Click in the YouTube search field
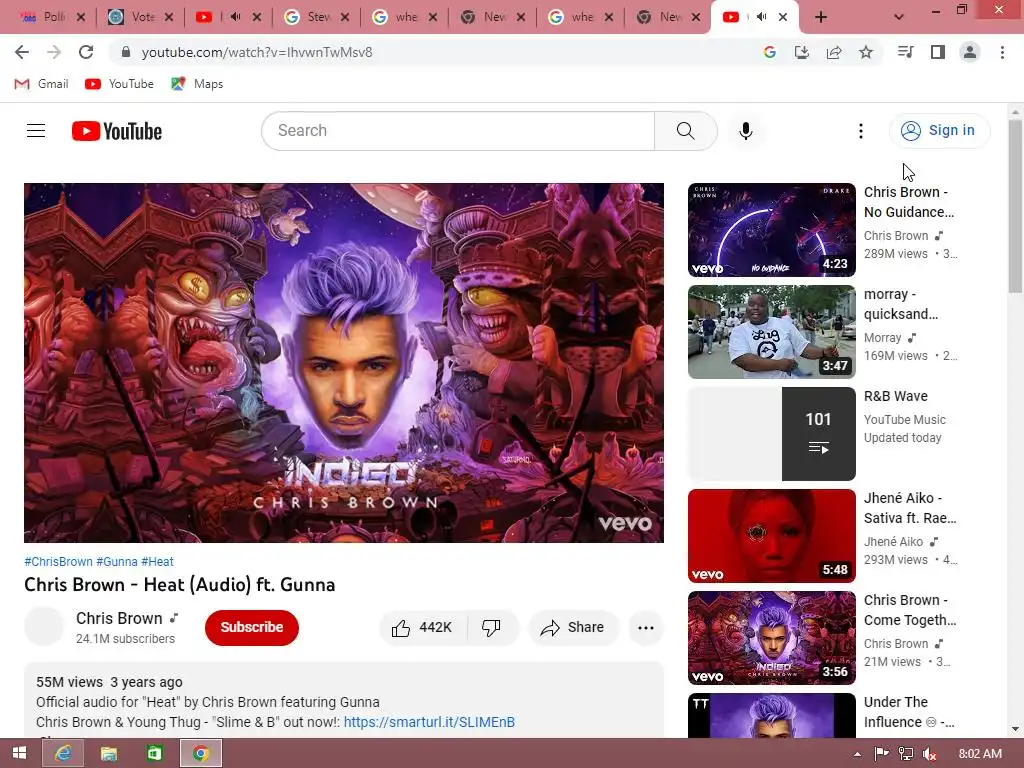1024x768 pixels. point(458,131)
